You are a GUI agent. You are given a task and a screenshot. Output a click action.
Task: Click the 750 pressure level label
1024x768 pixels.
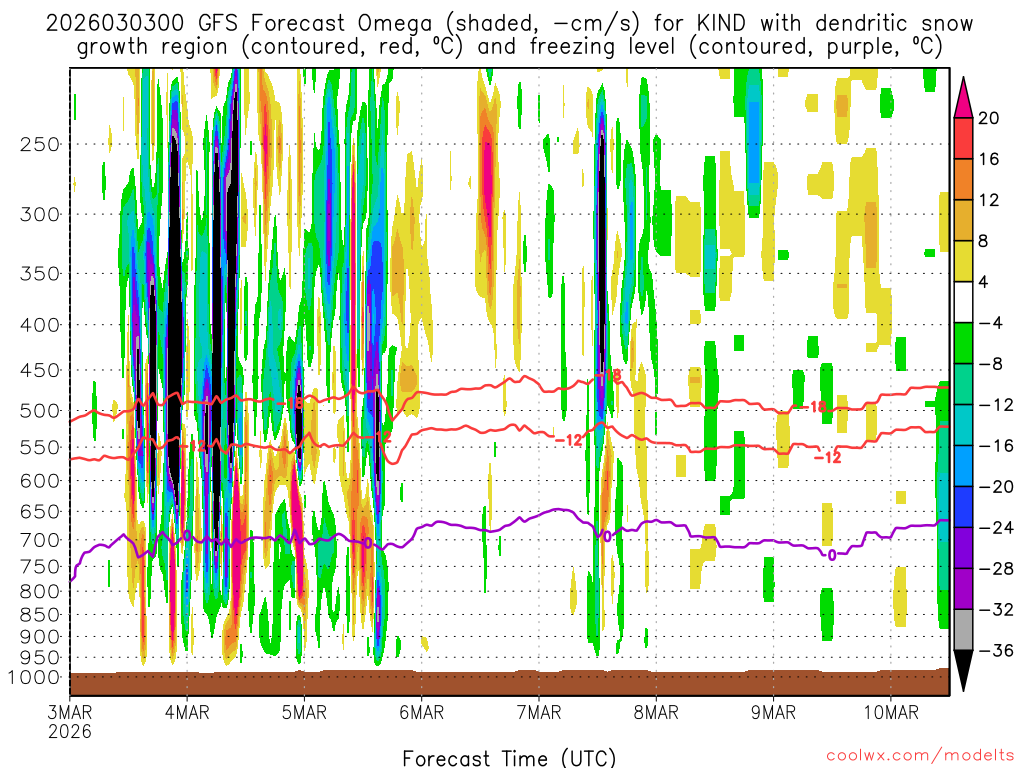coord(40,567)
